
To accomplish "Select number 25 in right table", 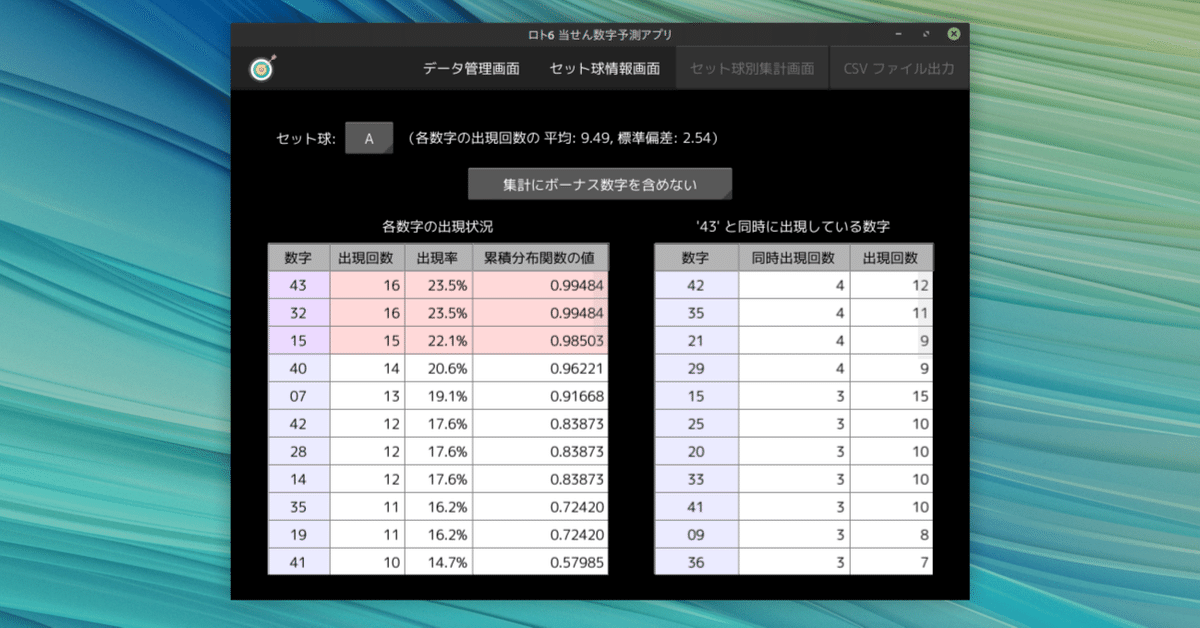I will click(x=696, y=424).
